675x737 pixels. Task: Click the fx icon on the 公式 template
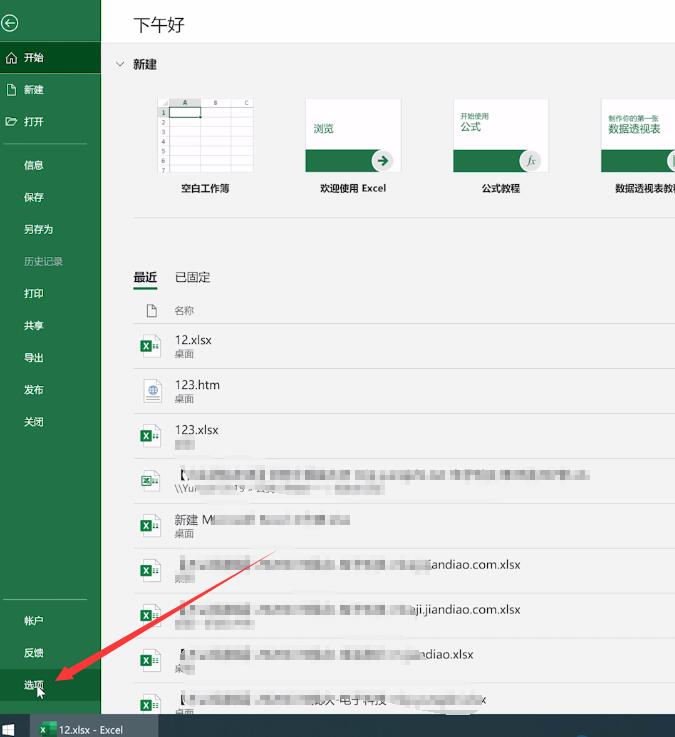click(x=530, y=161)
